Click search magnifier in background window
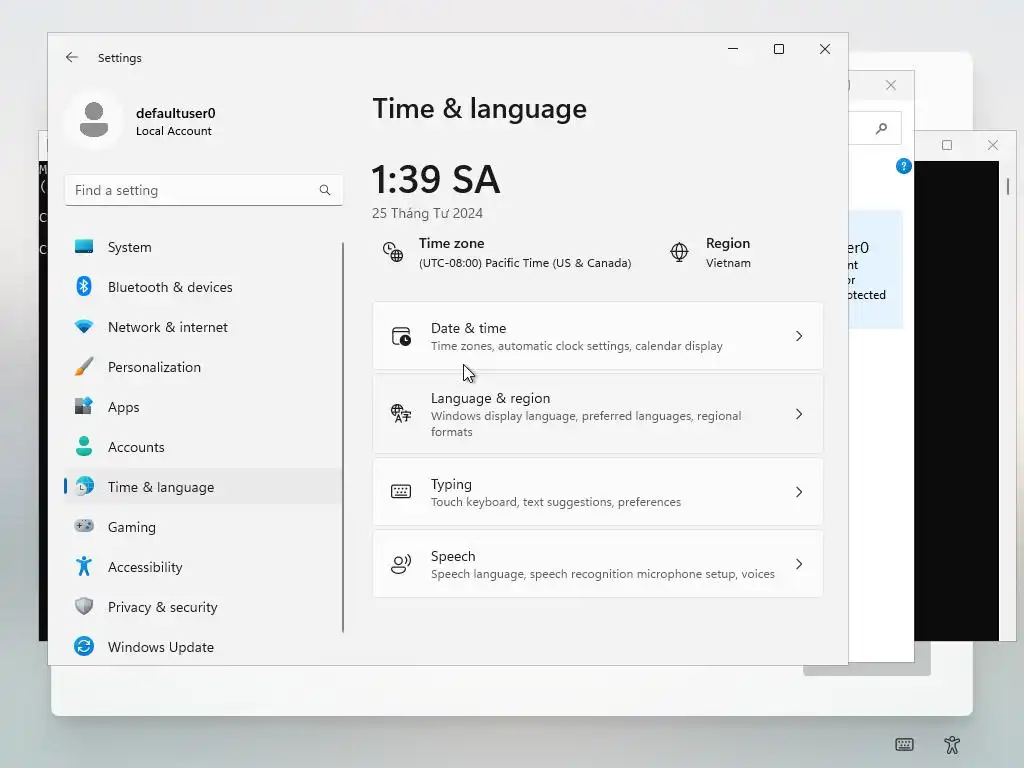1024x768 pixels. 882,128
